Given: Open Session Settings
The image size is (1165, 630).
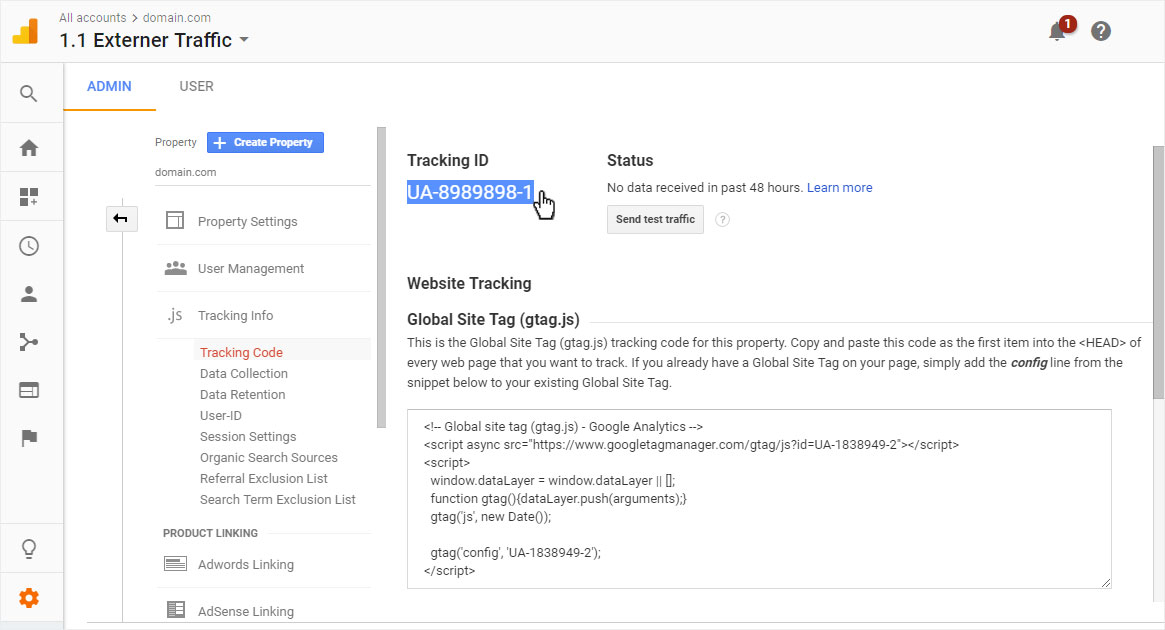Looking at the screenshot, I should click(248, 437).
